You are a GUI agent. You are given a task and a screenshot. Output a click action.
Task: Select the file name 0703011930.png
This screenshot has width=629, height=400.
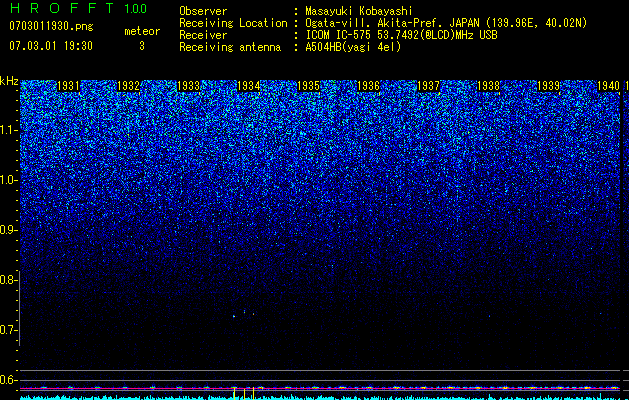(51, 26)
